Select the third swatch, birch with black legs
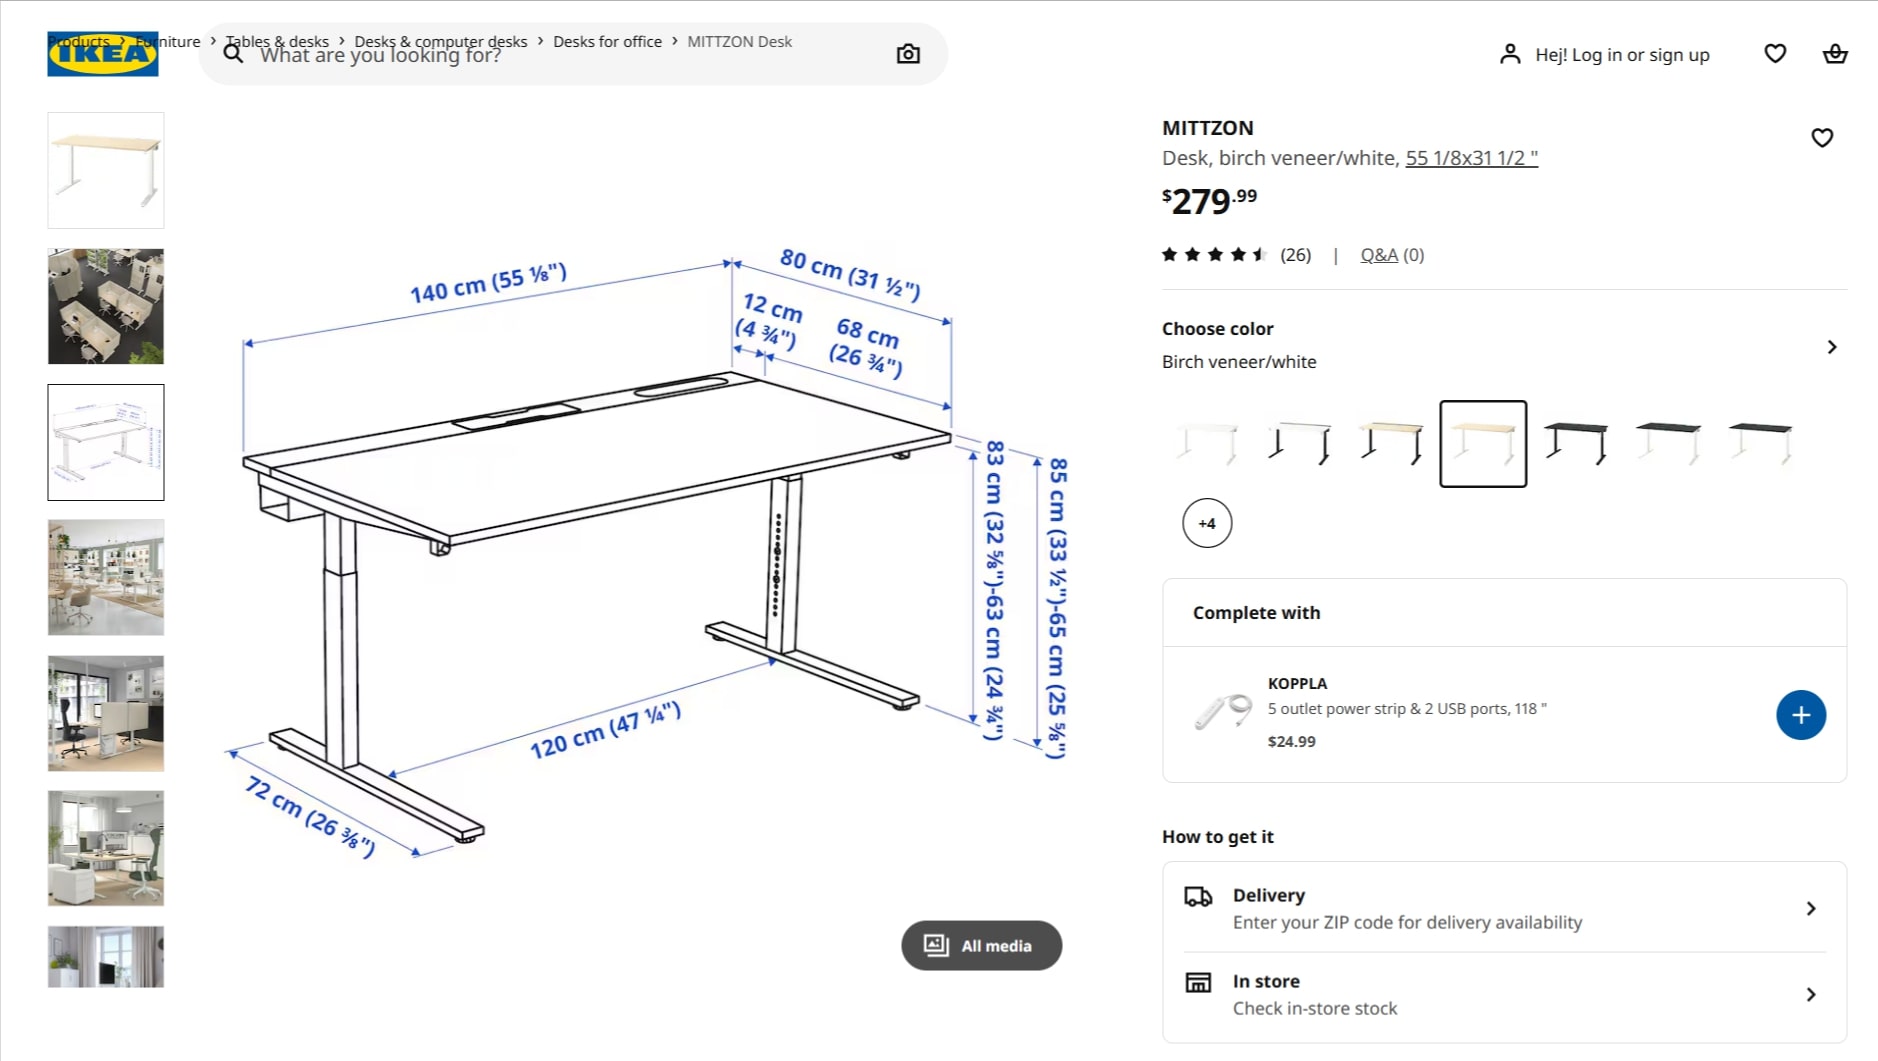The image size is (1878, 1061). point(1391,444)
